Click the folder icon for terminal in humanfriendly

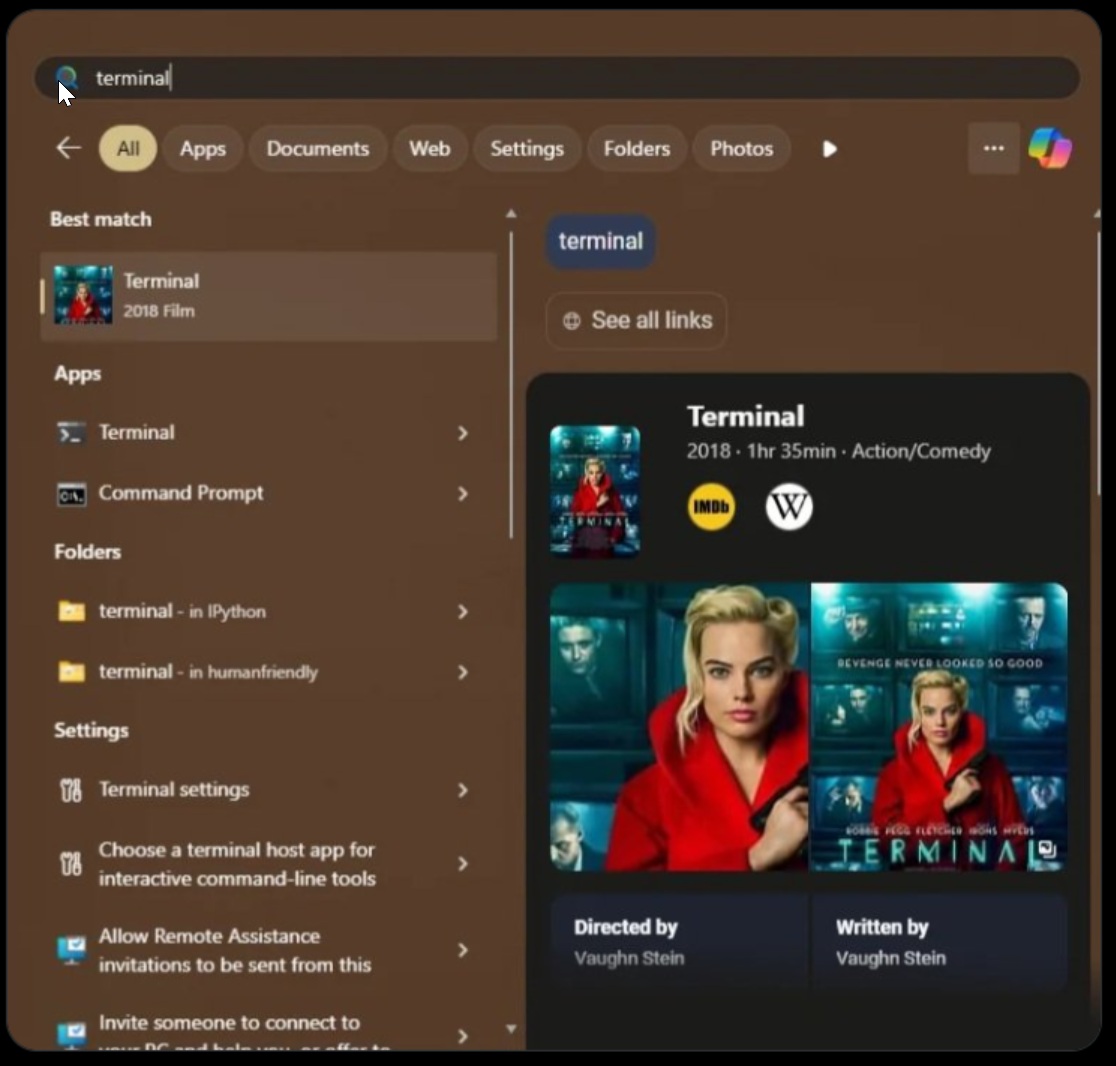[71, 672]
